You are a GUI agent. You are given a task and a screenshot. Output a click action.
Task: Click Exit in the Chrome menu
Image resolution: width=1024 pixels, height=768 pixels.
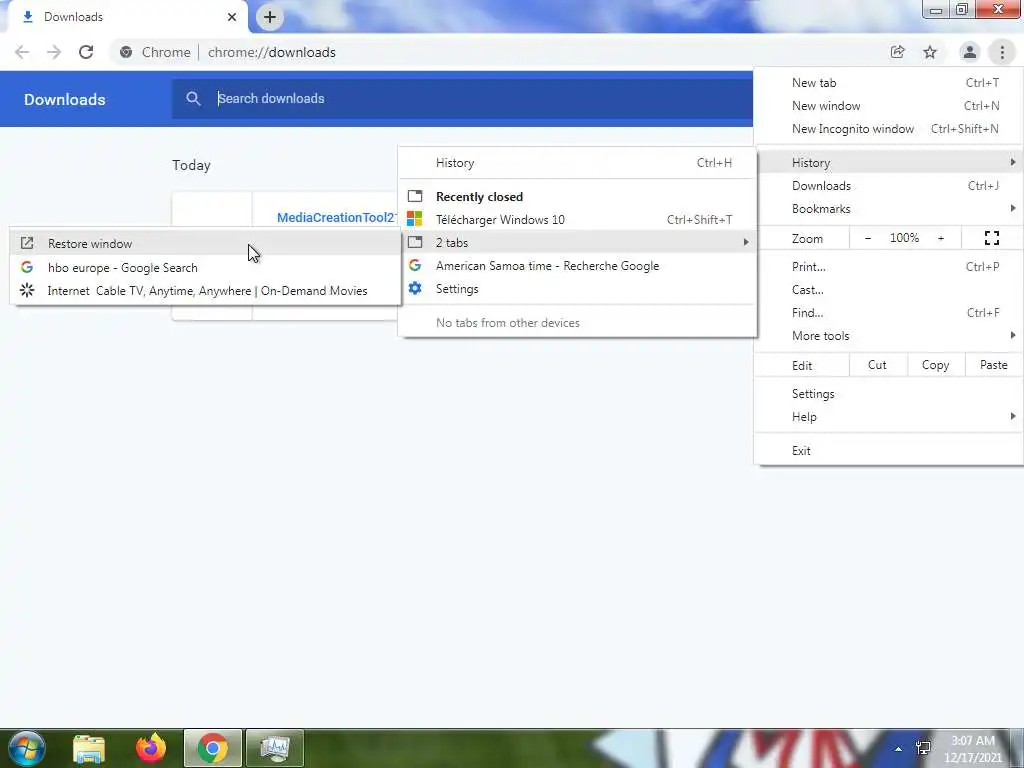888,451
